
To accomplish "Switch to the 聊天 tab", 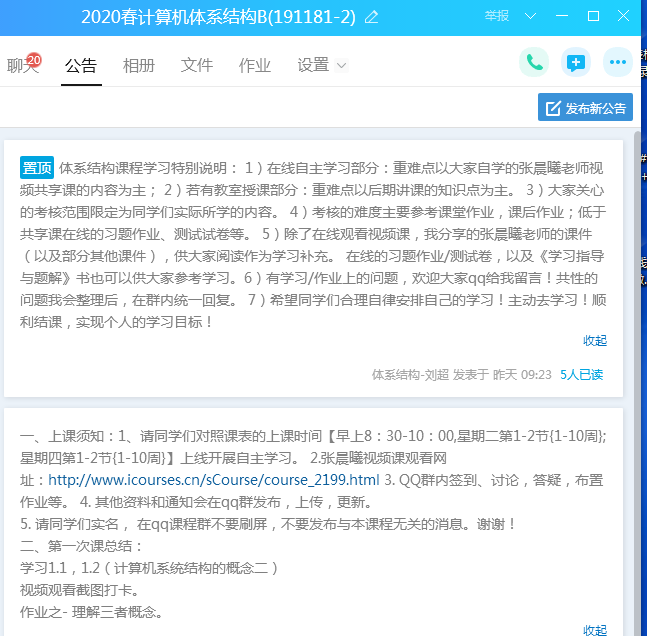I will point(22,66).
